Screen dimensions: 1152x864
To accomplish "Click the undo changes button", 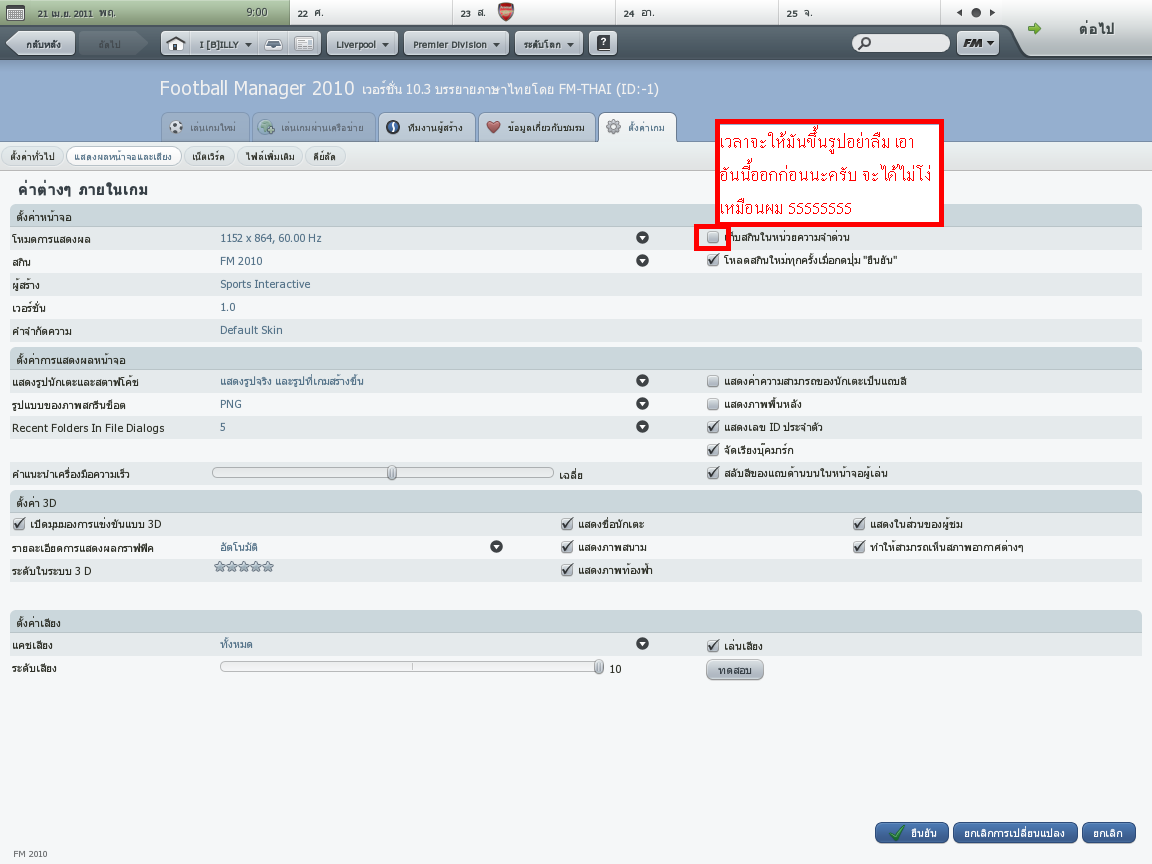I will click(x=1015, y=833).
